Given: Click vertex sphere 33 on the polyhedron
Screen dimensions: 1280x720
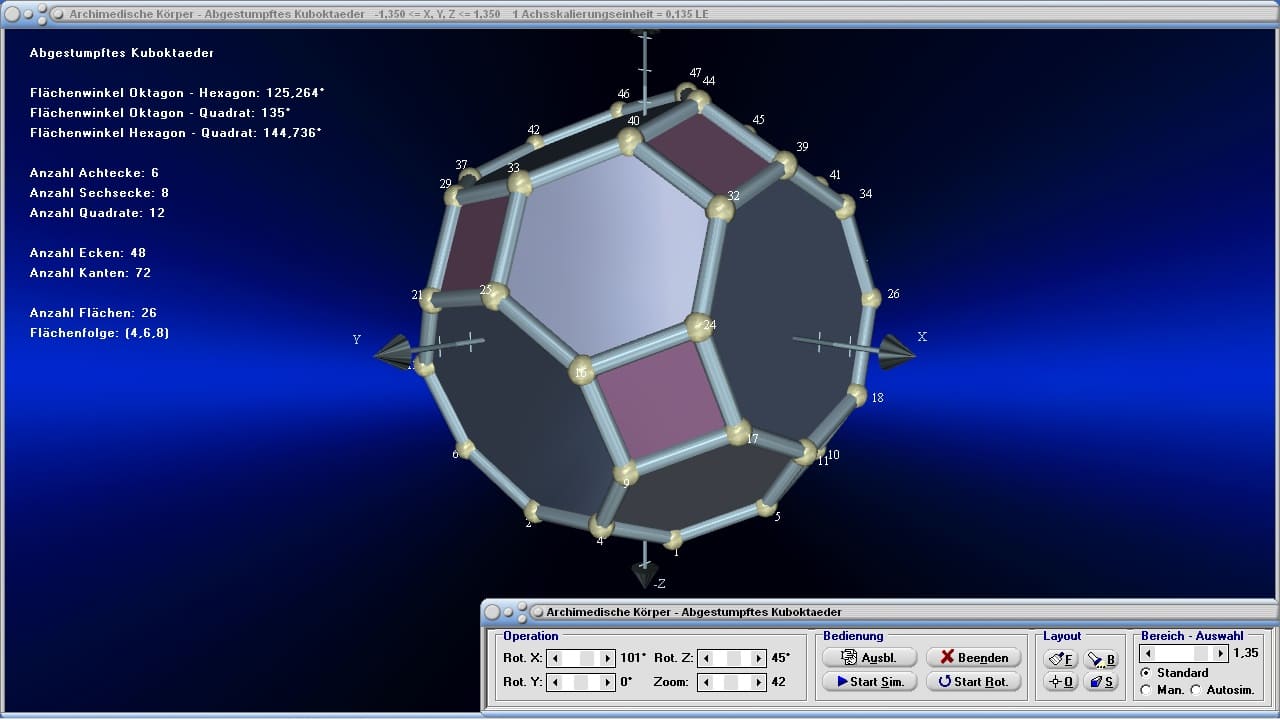Looking at the screenshot, I should coord(519,184).
